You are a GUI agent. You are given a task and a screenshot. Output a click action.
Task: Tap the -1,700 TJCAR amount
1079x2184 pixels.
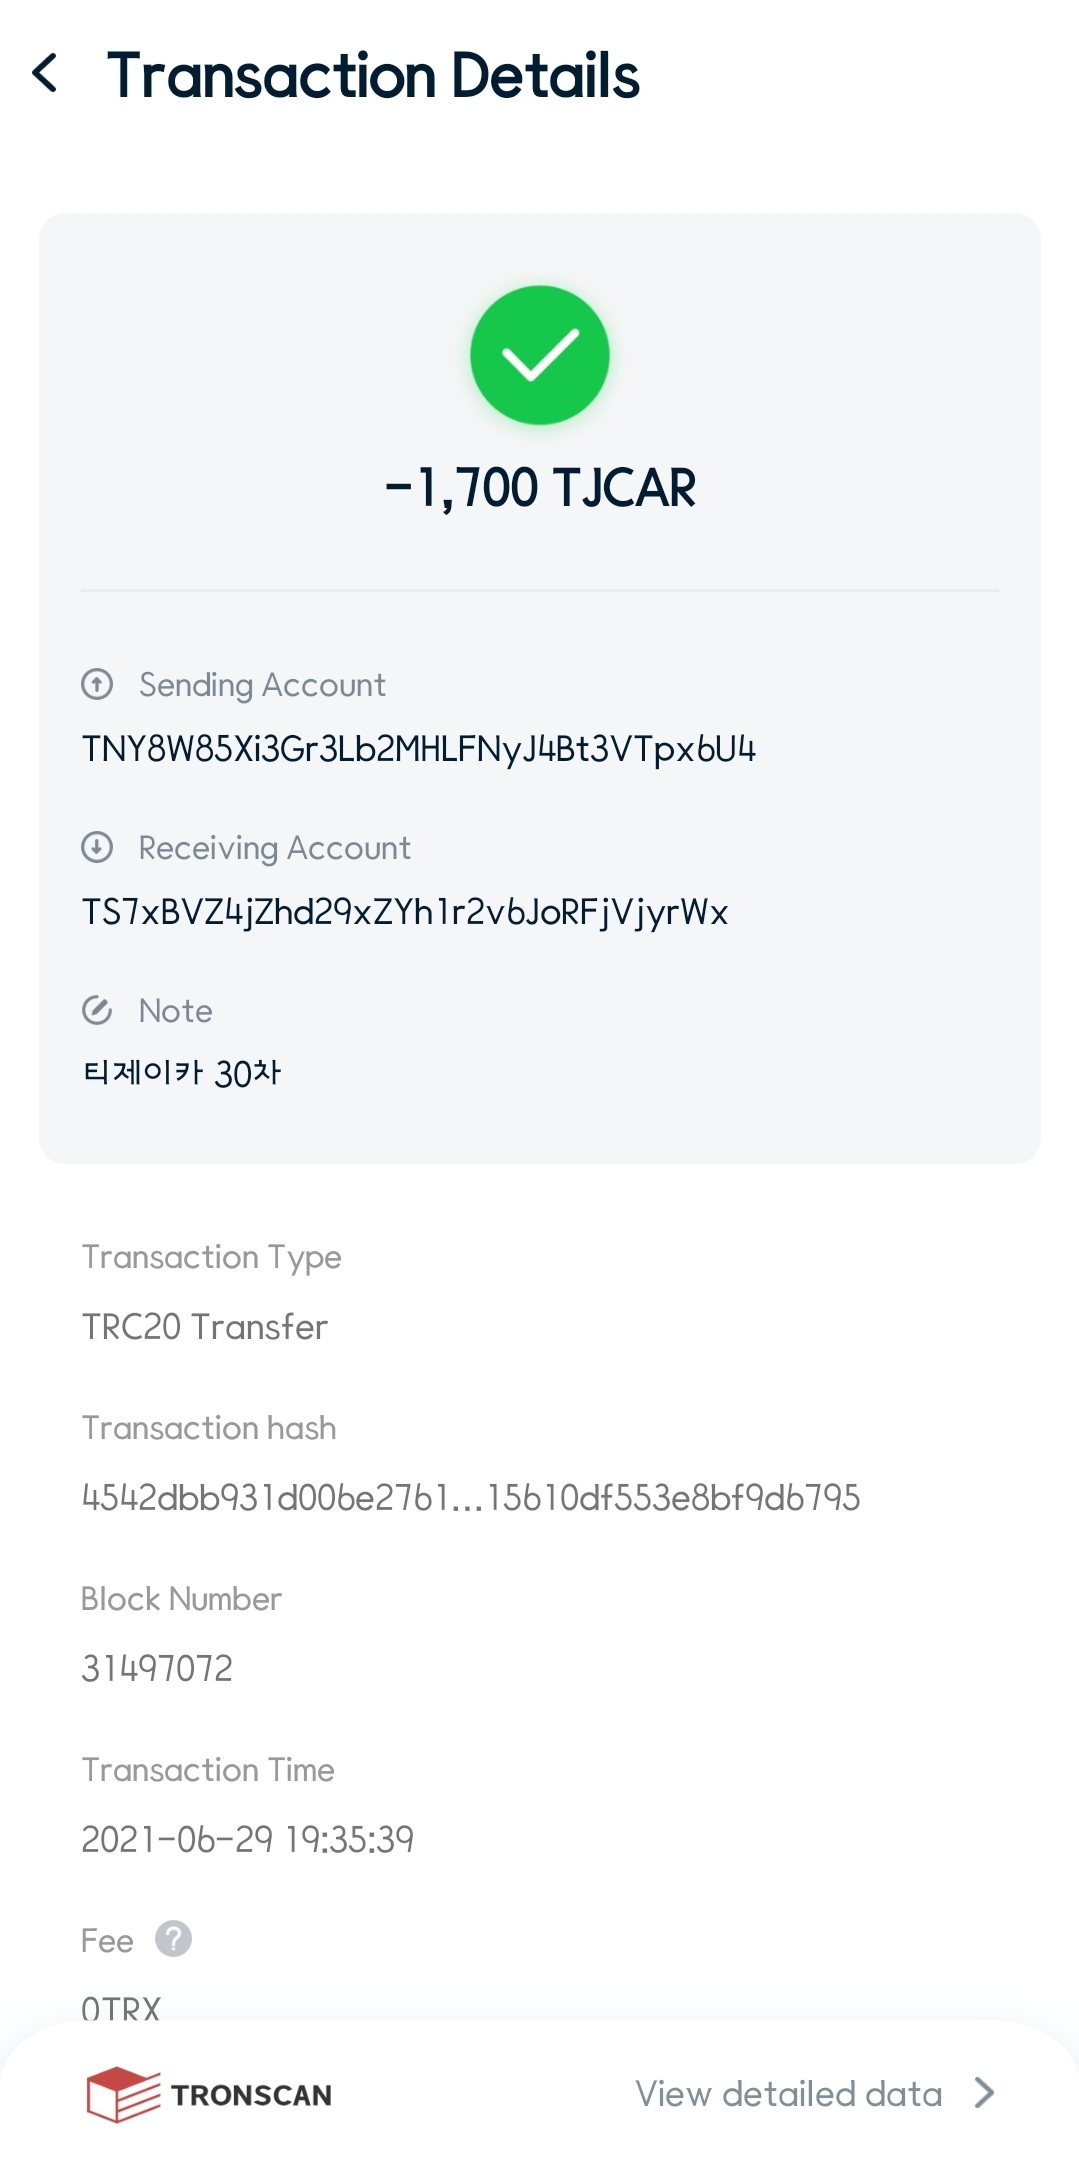click(540, 488)
